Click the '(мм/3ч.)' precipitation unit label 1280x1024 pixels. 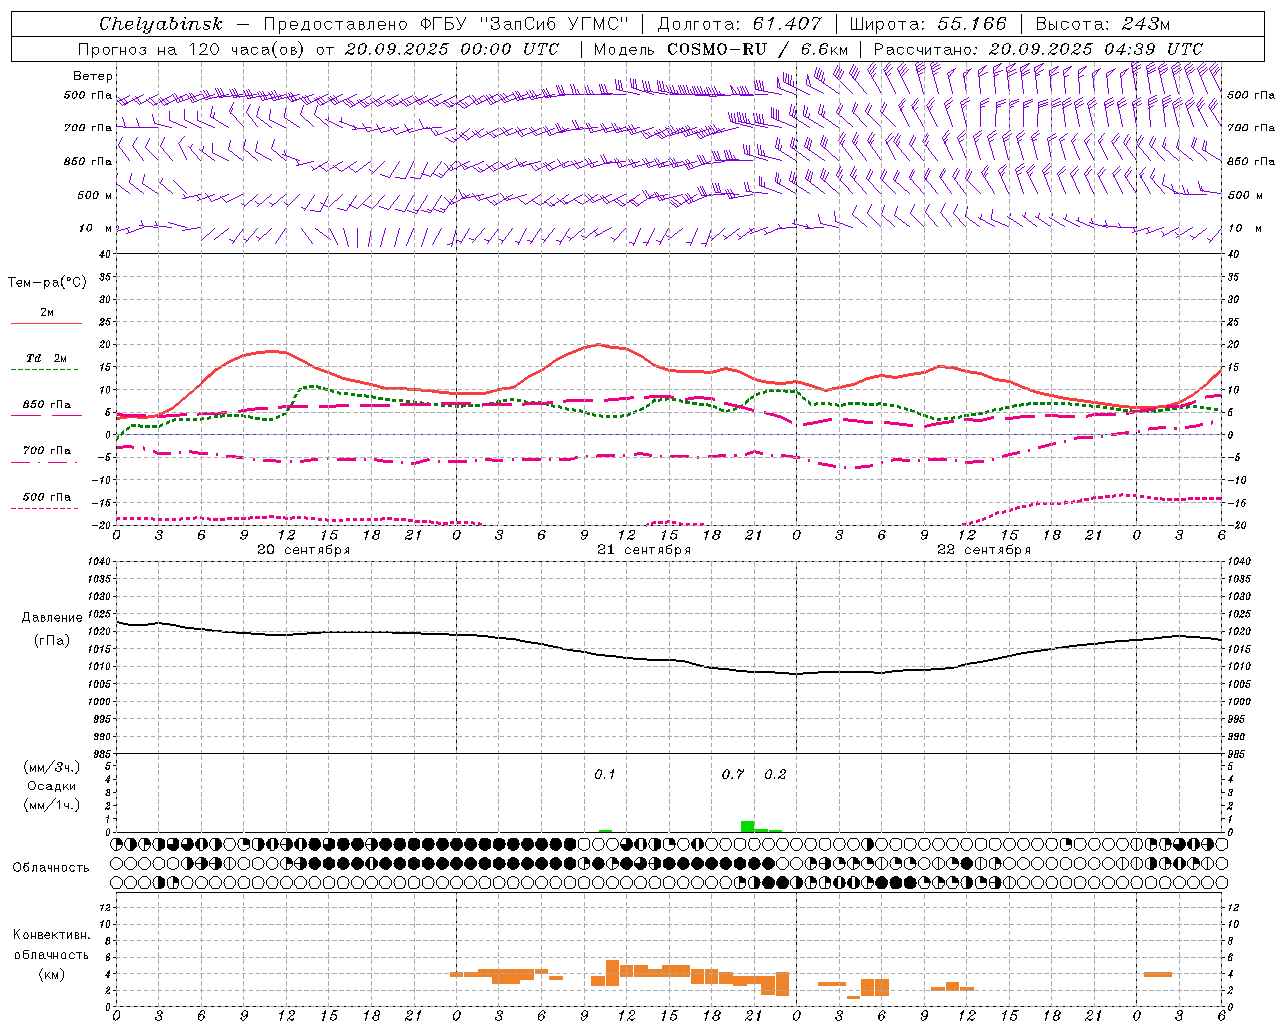click(x=51, y=768)
